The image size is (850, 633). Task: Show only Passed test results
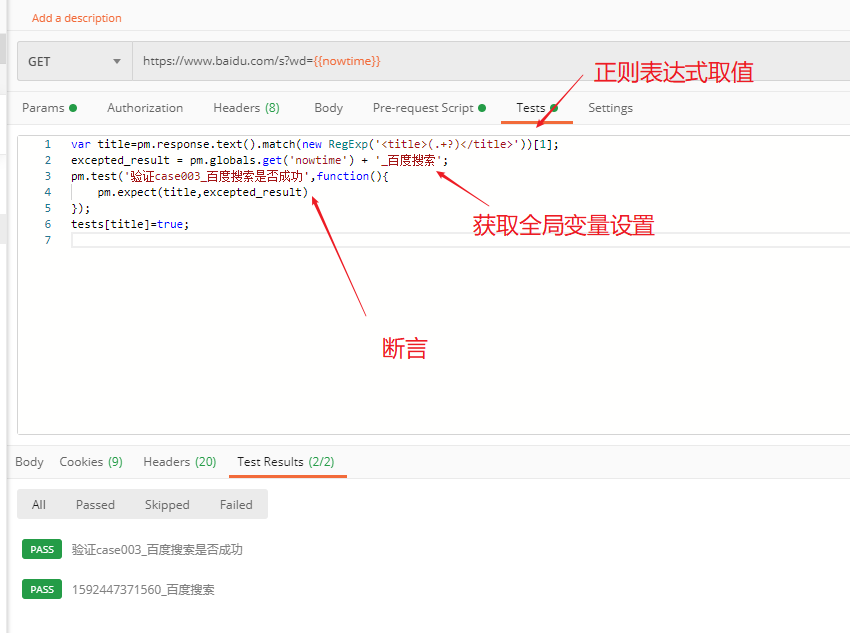pos(95,505)
